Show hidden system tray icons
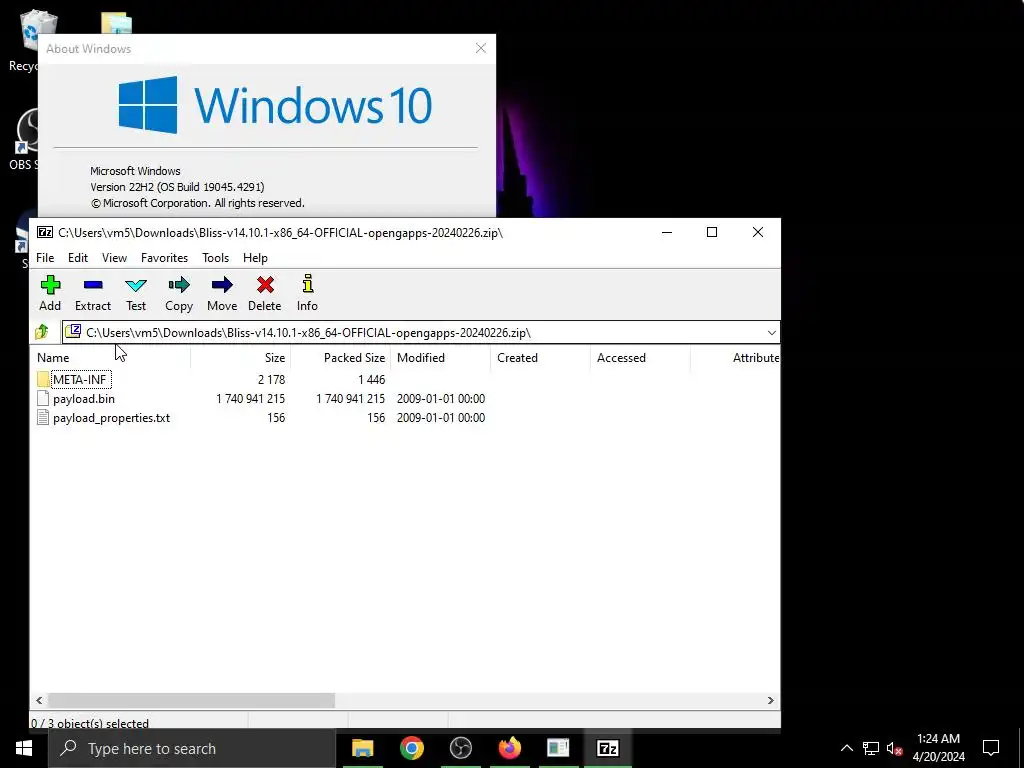1024x768 pixels. (x=846, y=748)
